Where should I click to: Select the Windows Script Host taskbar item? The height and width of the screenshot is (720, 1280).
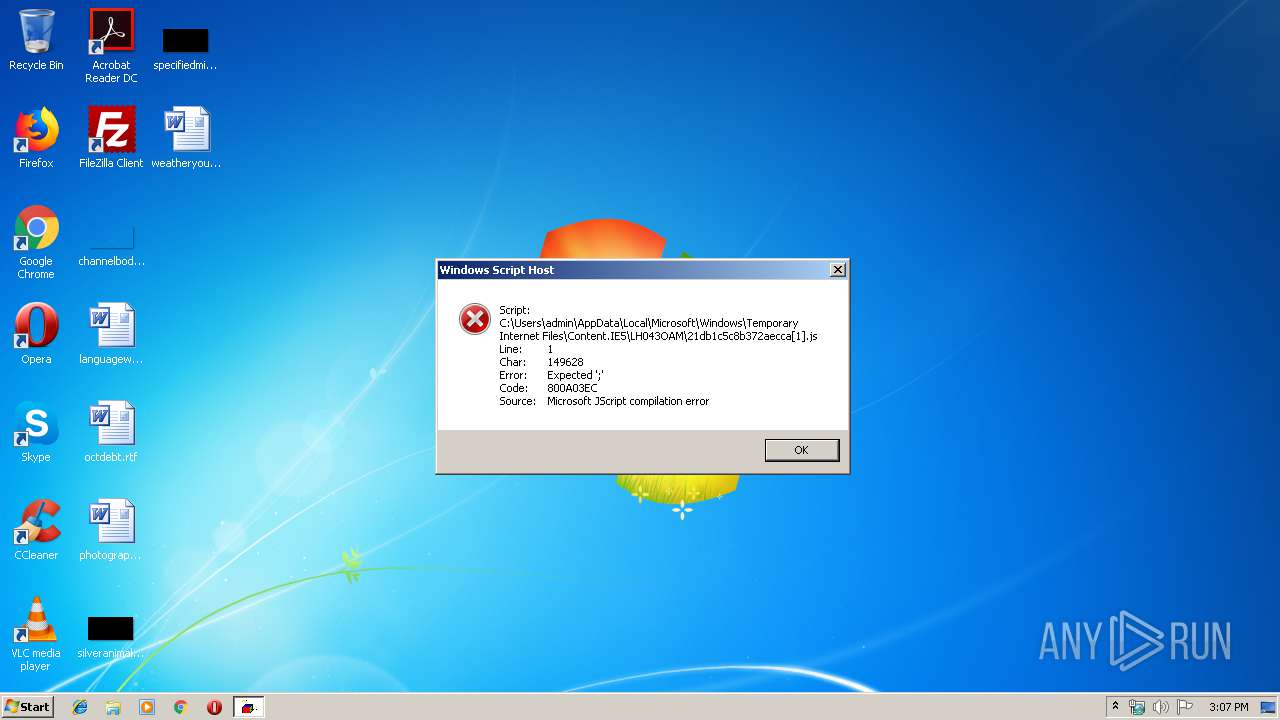click(x=249, y=707)
